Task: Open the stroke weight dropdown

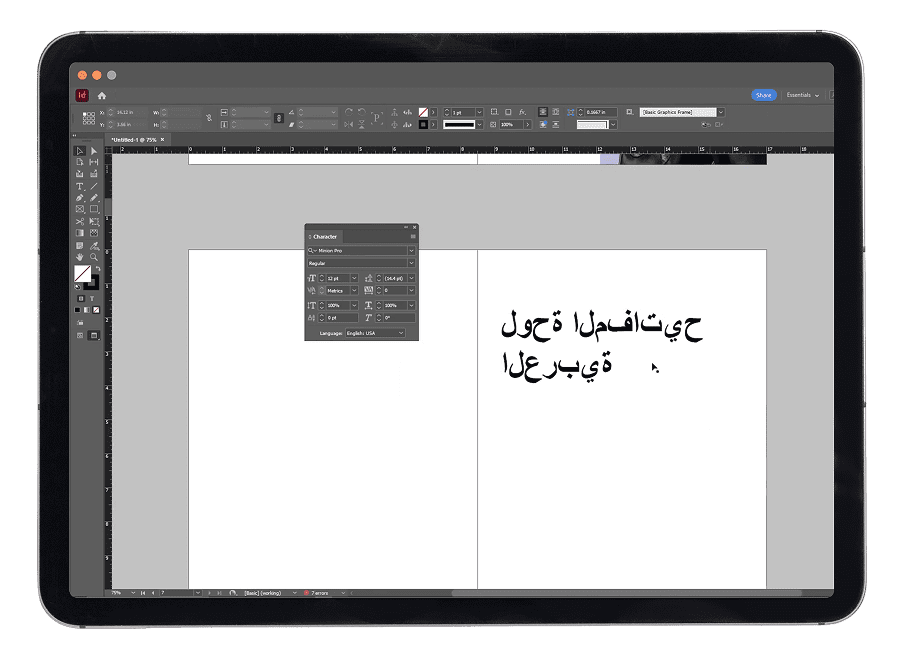Action: click(x=479, y=112)
